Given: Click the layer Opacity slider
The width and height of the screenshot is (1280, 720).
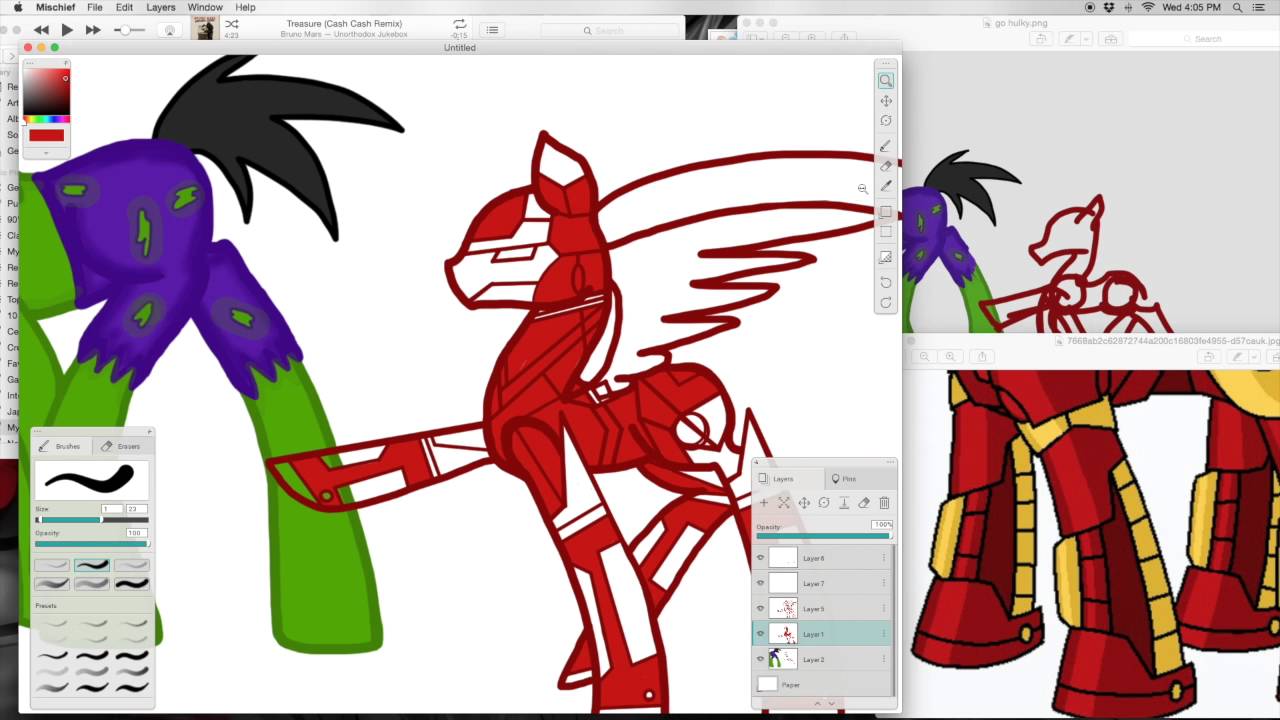Looking at the screenshot, I should (824, 535).
